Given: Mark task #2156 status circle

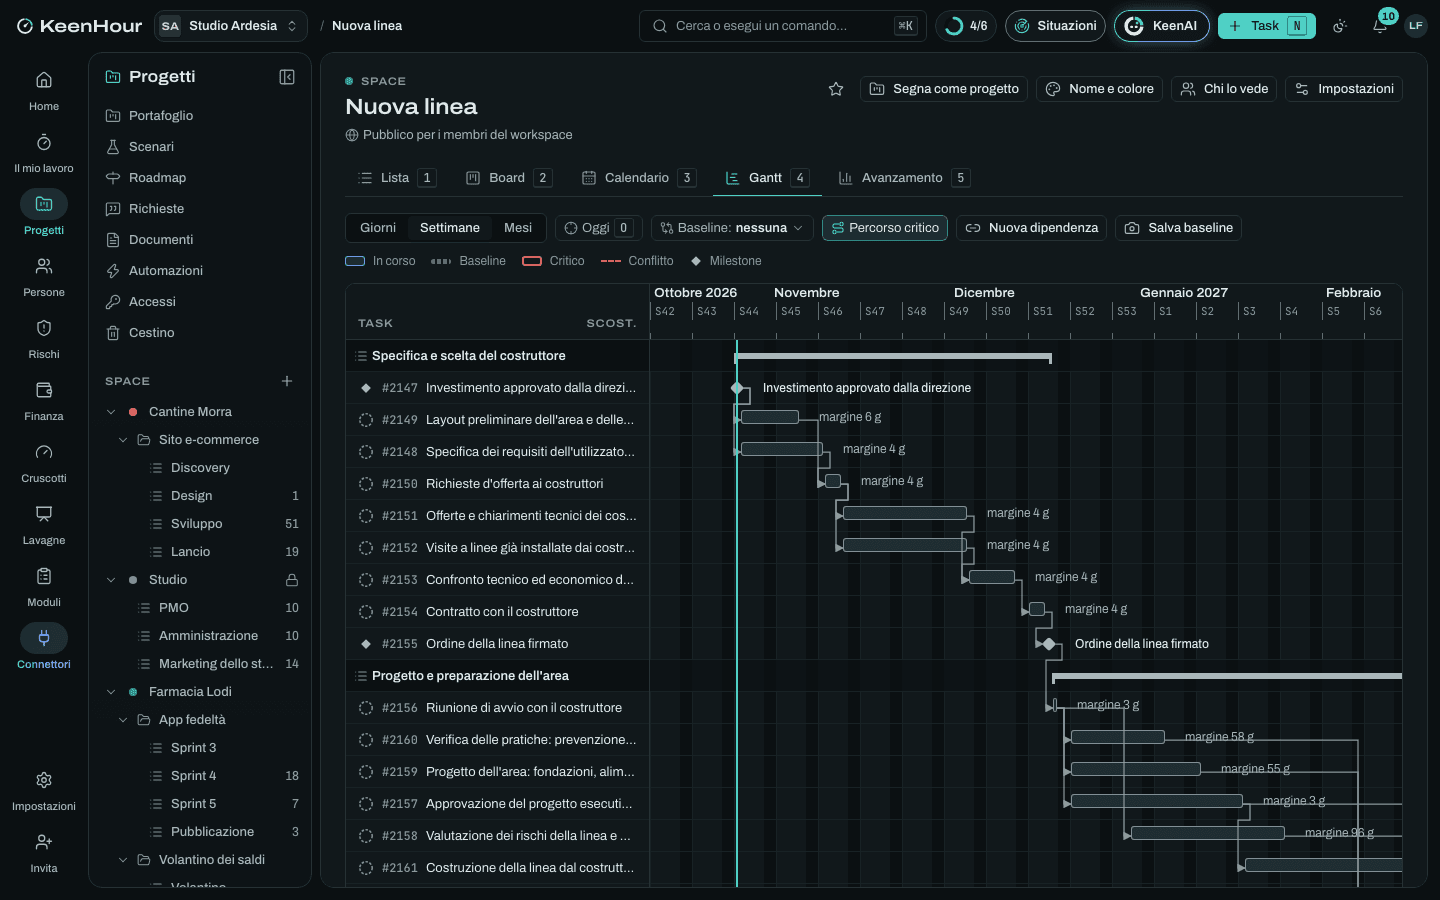Looking at the screenshot, I should click(366, 708).
